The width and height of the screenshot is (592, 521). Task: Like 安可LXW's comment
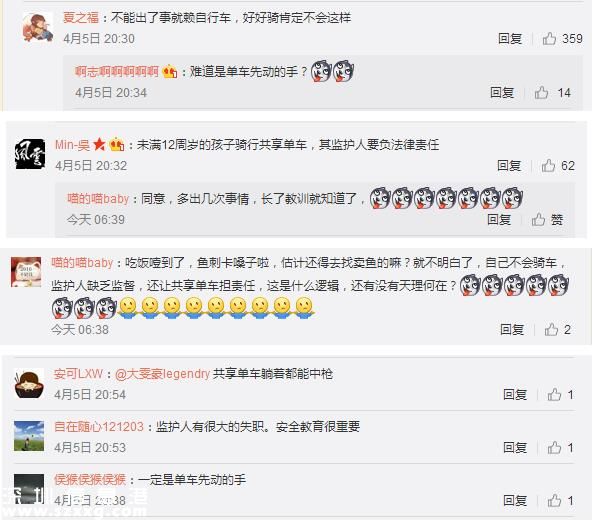pyautogui.click(x=554, y=395)
